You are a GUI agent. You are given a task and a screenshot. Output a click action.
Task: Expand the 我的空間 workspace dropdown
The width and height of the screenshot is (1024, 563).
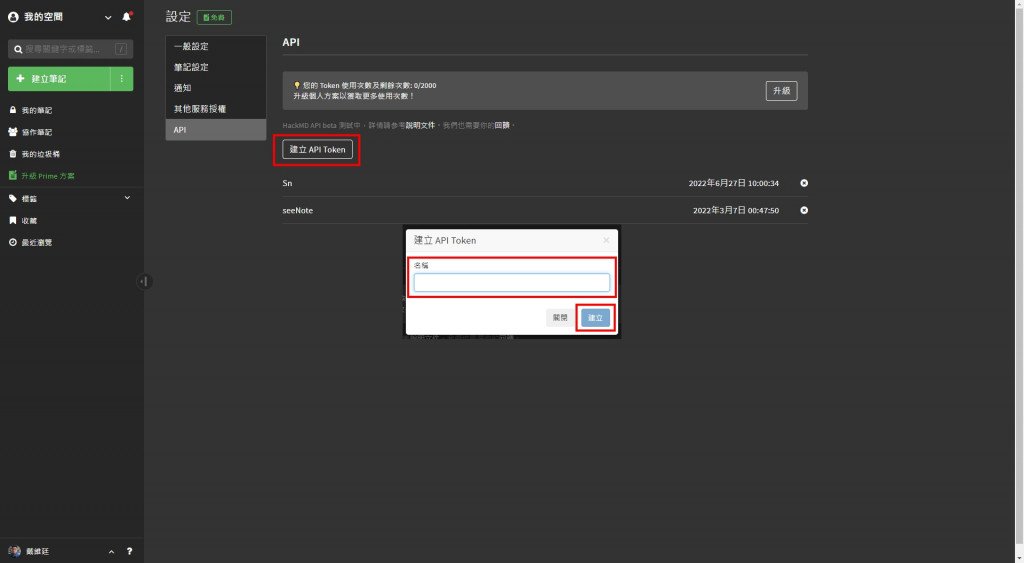pos(108,18)
